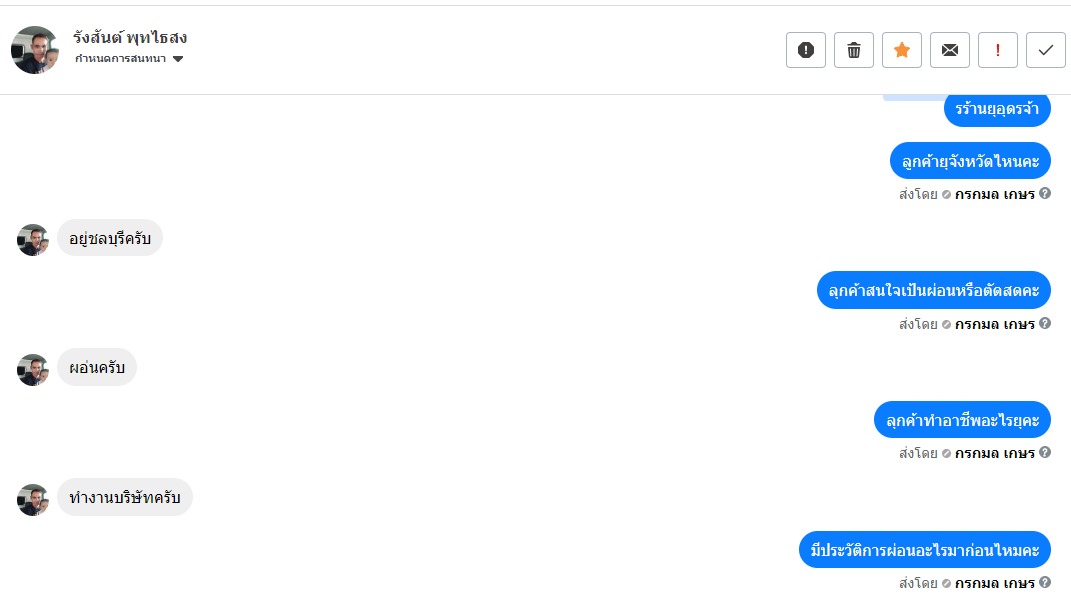Select the "ผ่อนครับ" message bubble
The width and height of the screenshot is (1071, 597).
(x=97, y=368)
